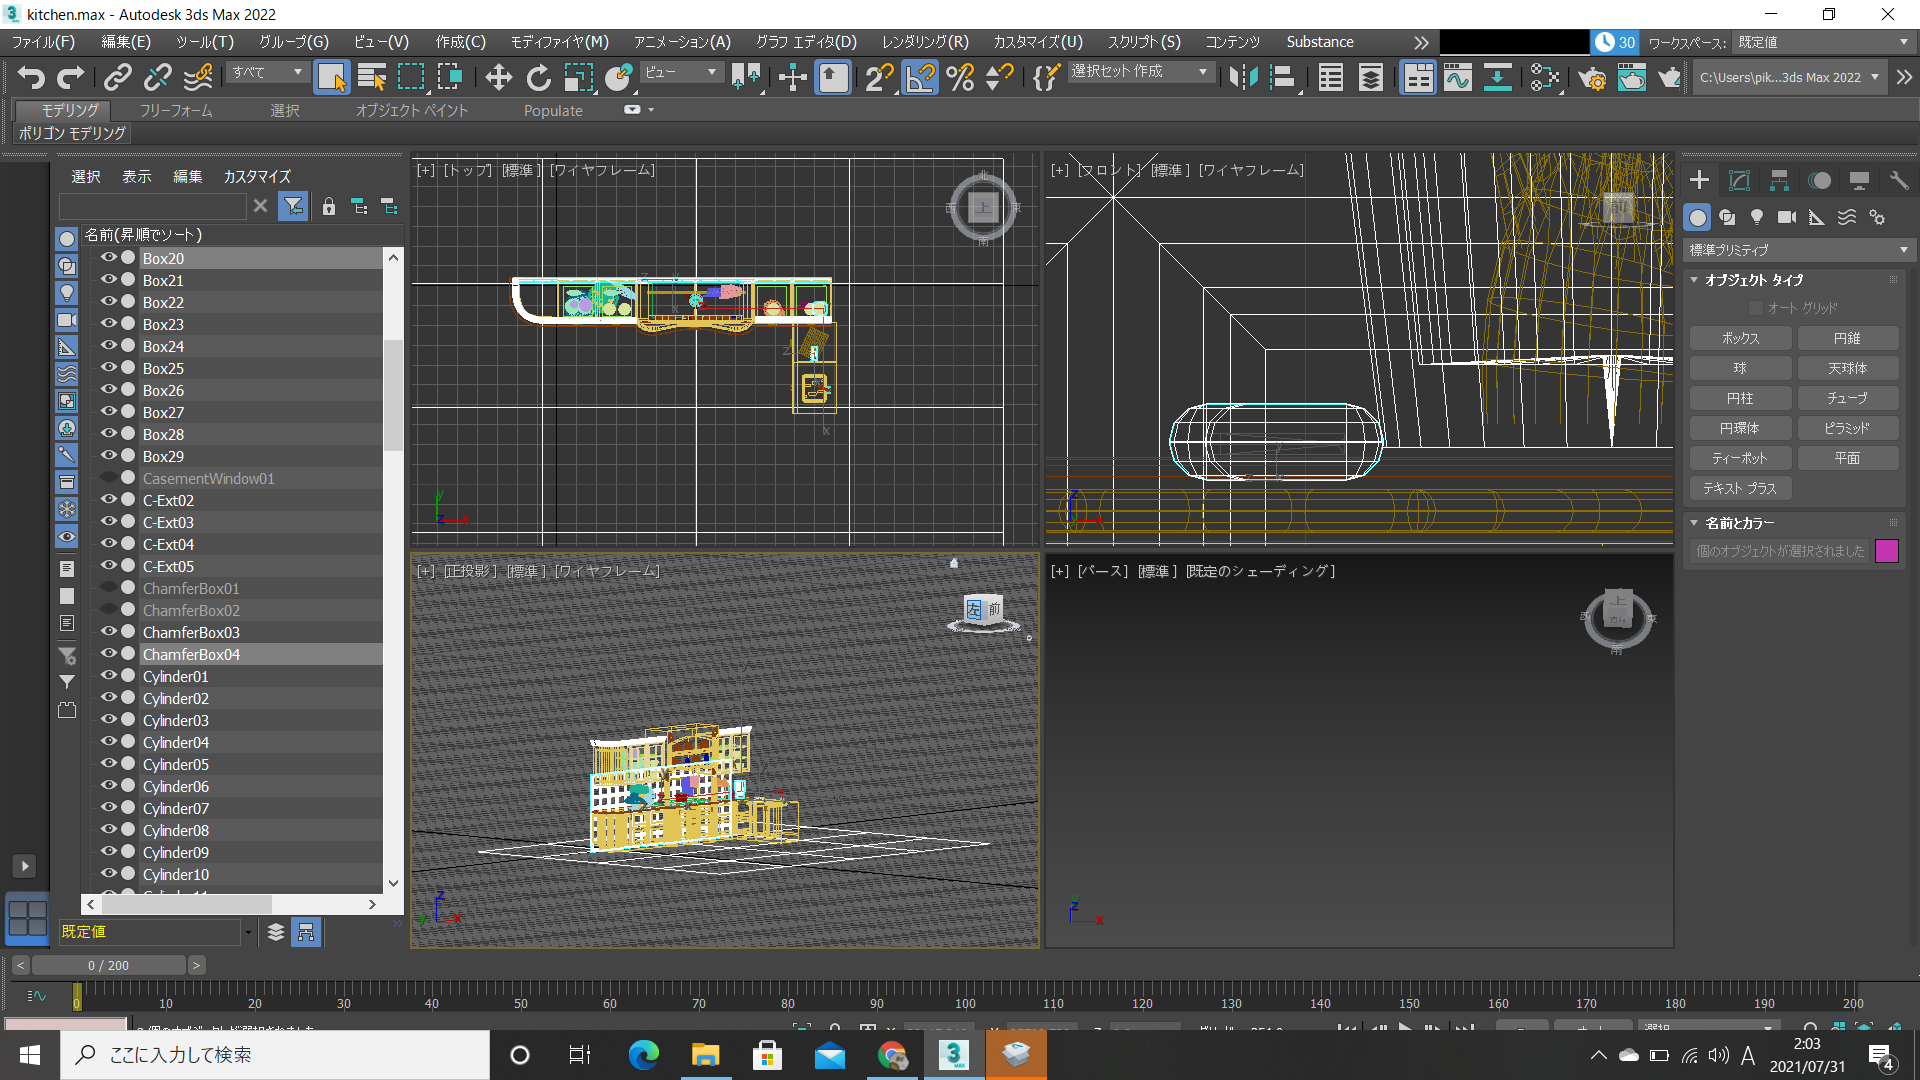Open the 編集(E) menu
The image size is (1920, 1080).
tap(126, 42)
